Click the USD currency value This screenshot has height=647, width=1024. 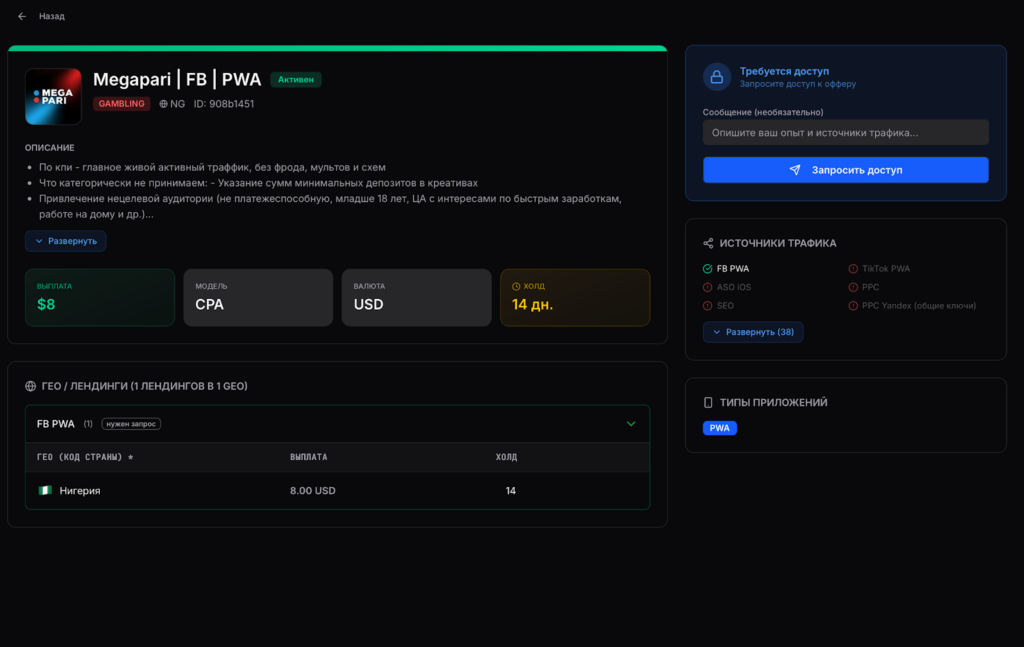368,304
